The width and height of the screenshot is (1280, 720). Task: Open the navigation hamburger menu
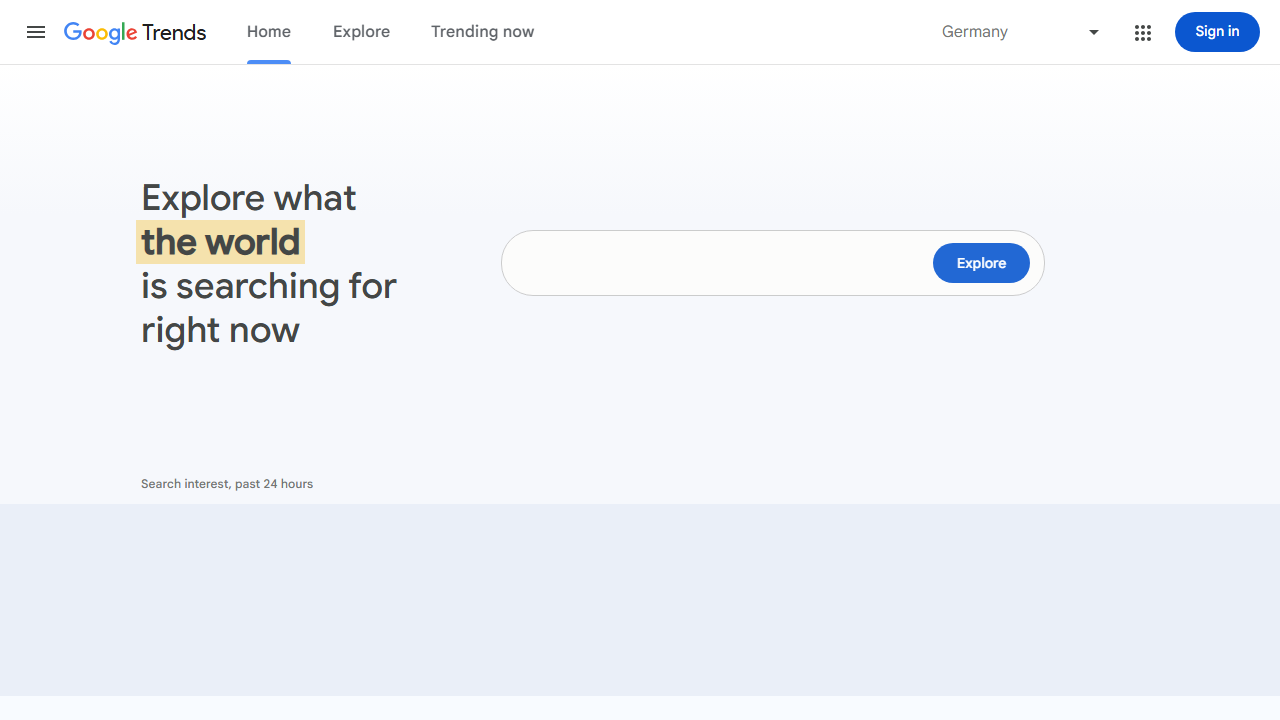36,32
